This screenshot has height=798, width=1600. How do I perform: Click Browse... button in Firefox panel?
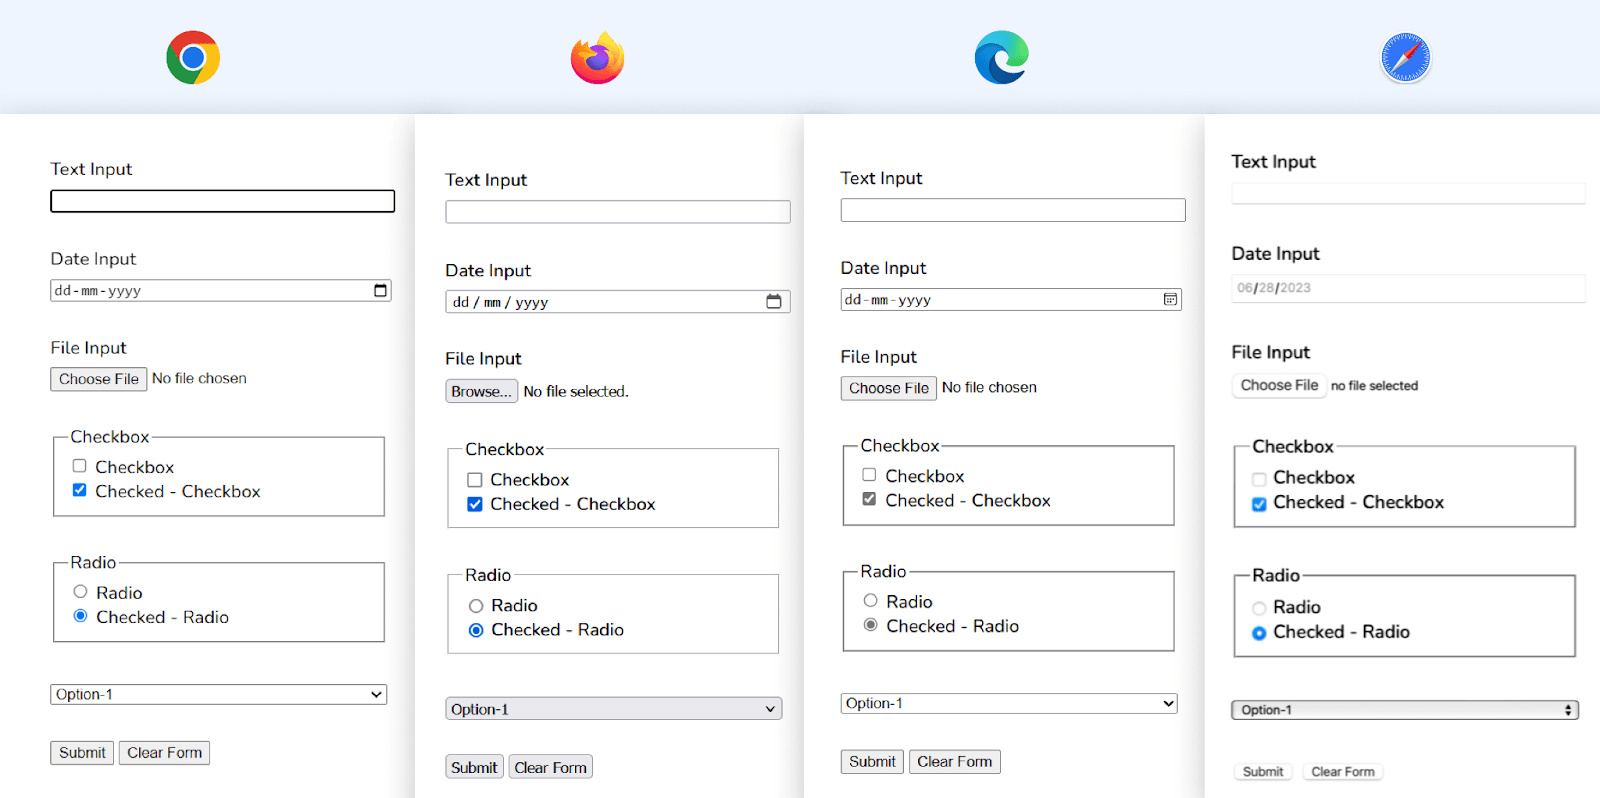pos(481,391)
